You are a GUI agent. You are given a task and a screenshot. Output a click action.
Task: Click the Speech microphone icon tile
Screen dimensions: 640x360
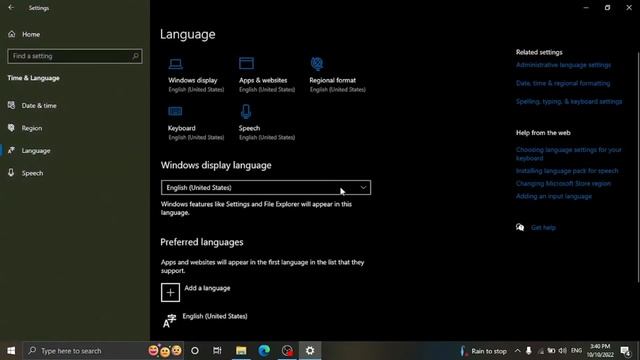(x=246, y=111)
